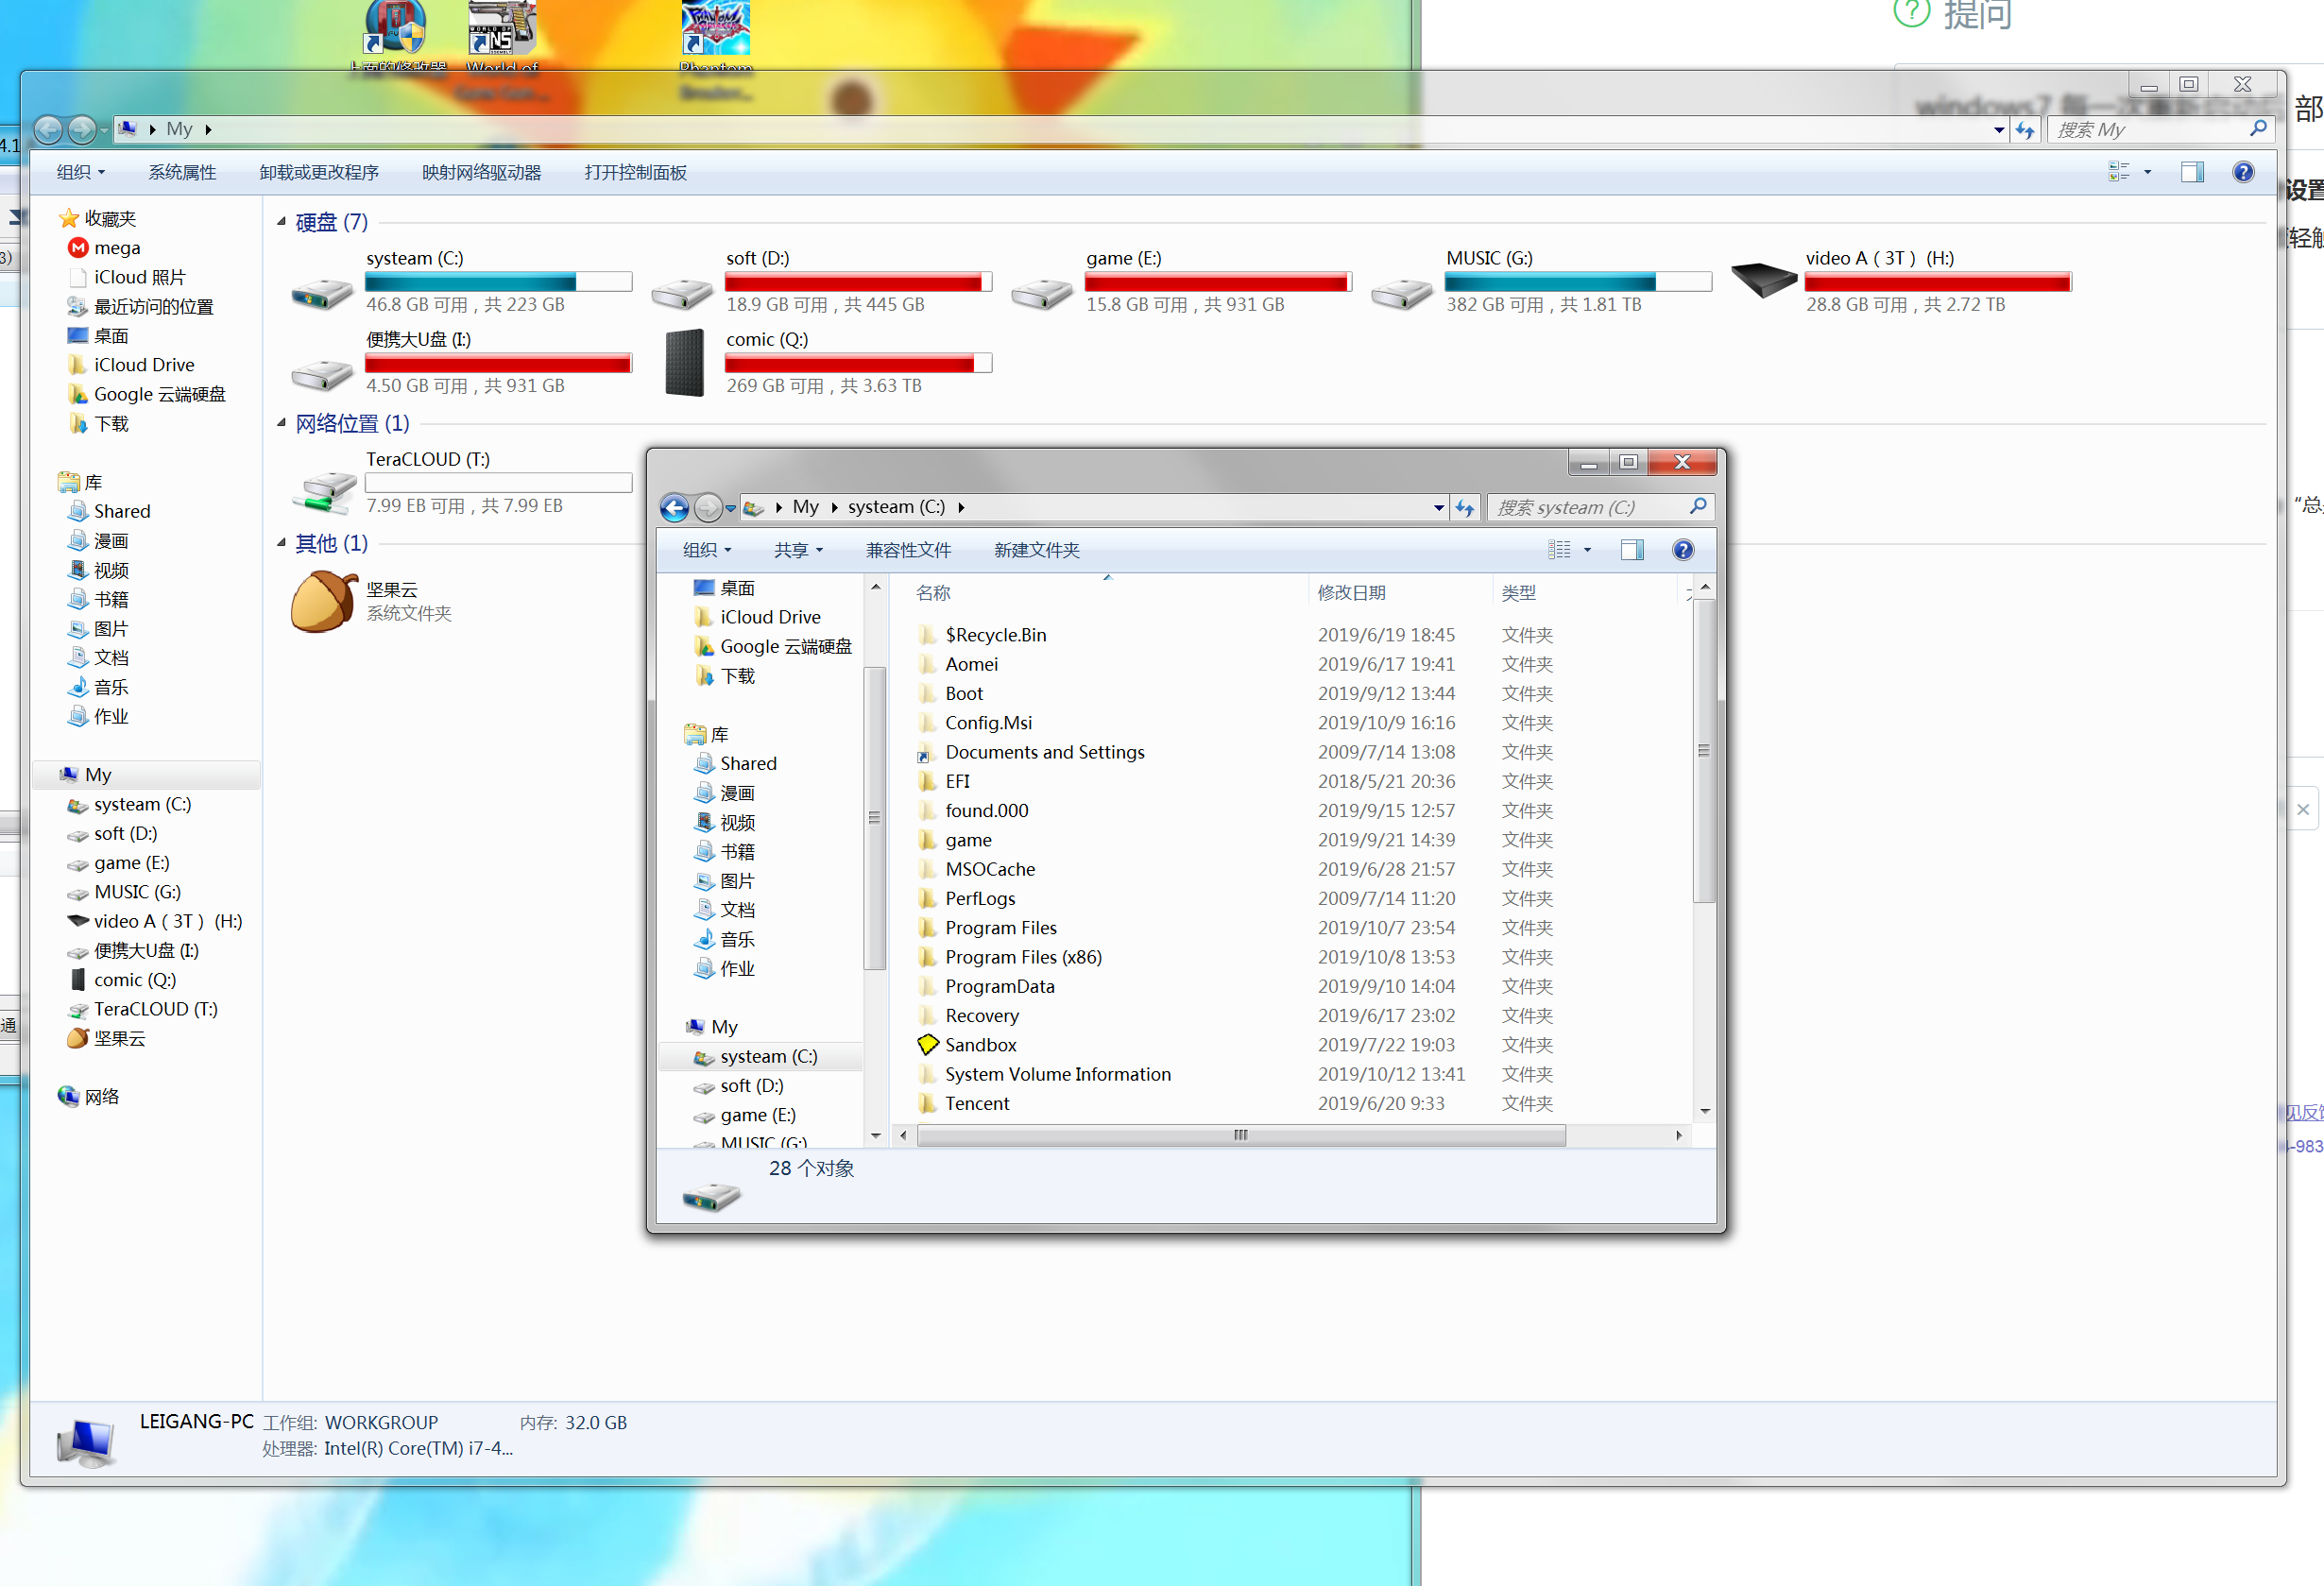Select Google 云端硬盘 in the main window sidebar

146,394
